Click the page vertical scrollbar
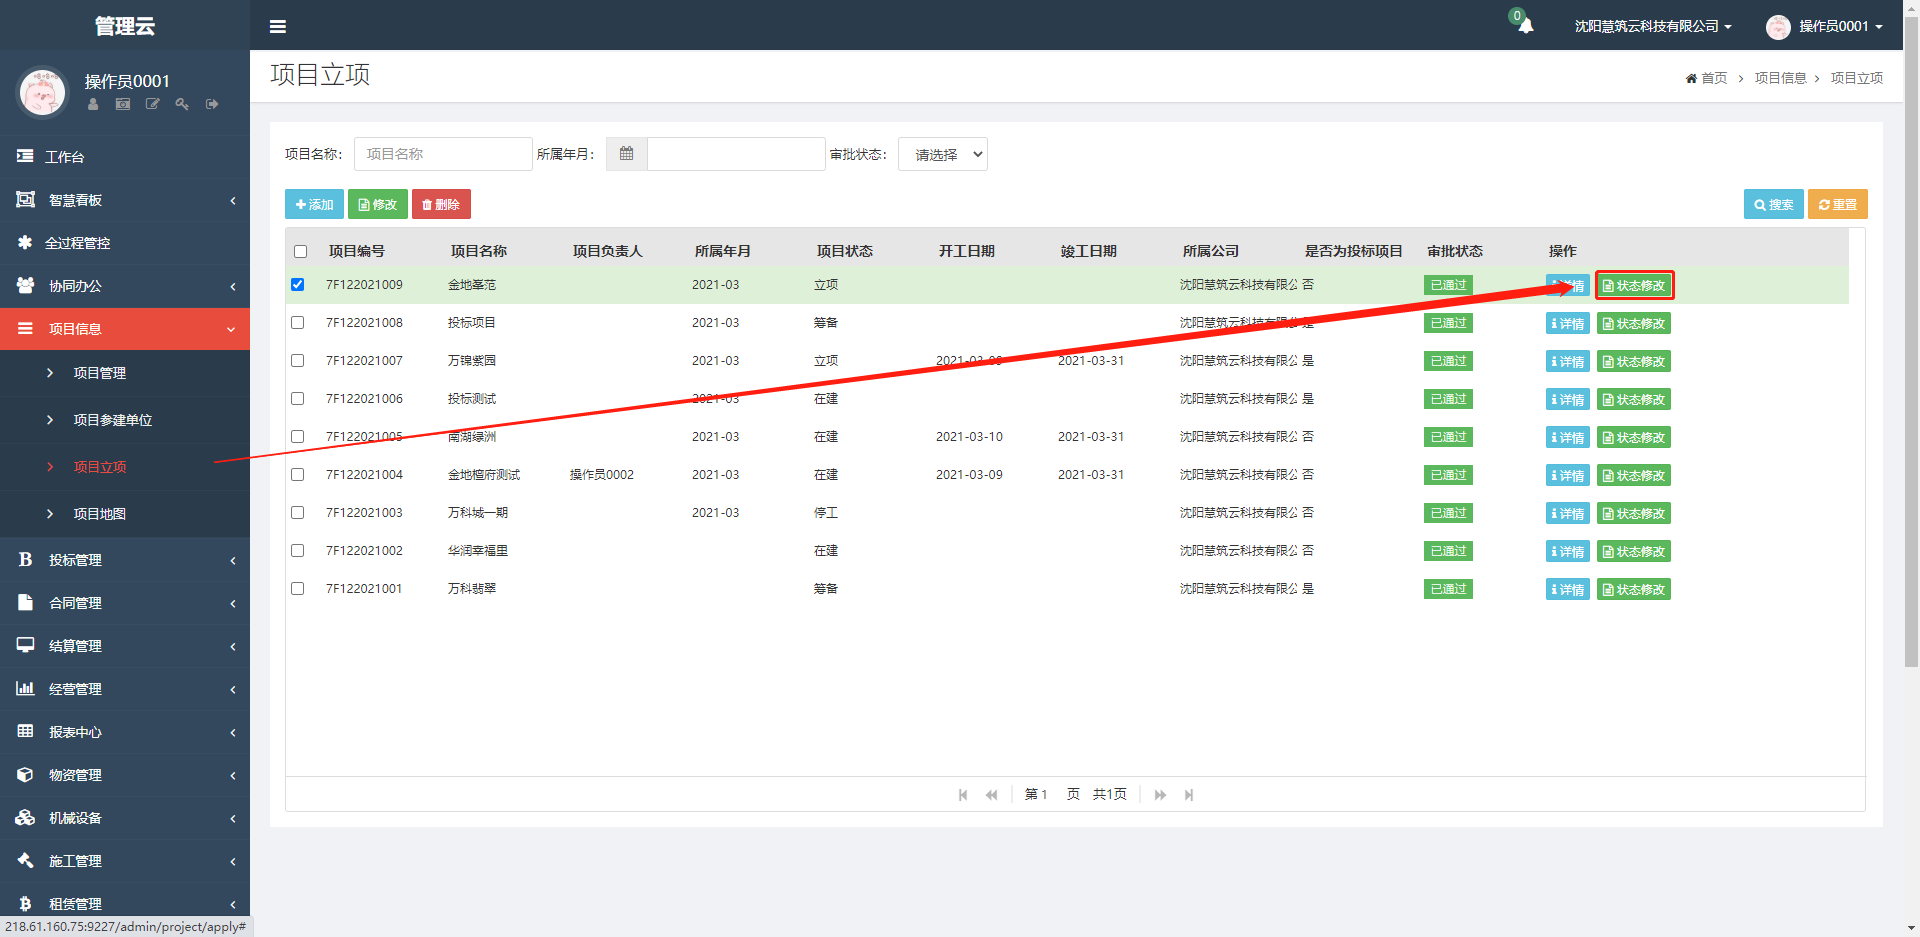The width and height of the screenshot is (1920, 937). point(1911,340)
